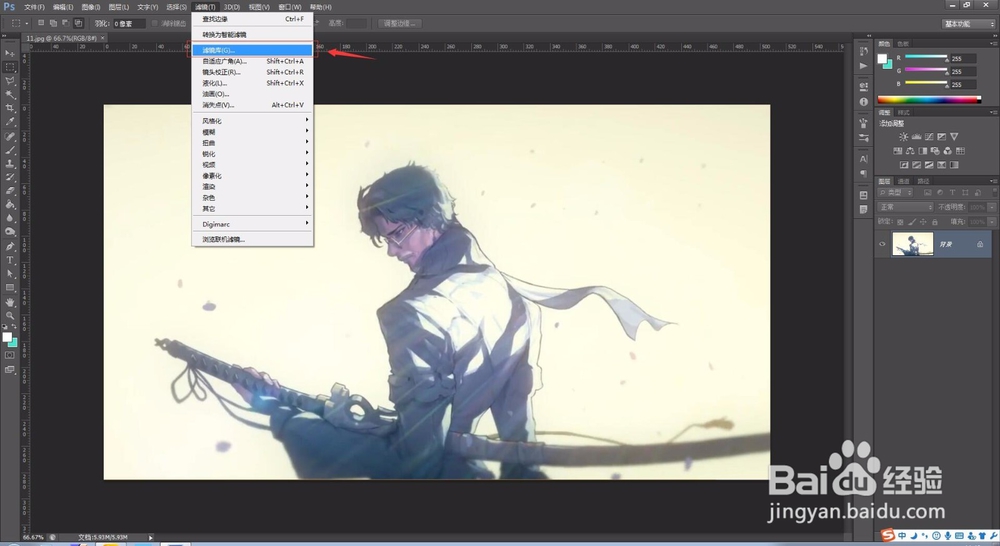Hide the Background layer eye icon

point(882,244)
